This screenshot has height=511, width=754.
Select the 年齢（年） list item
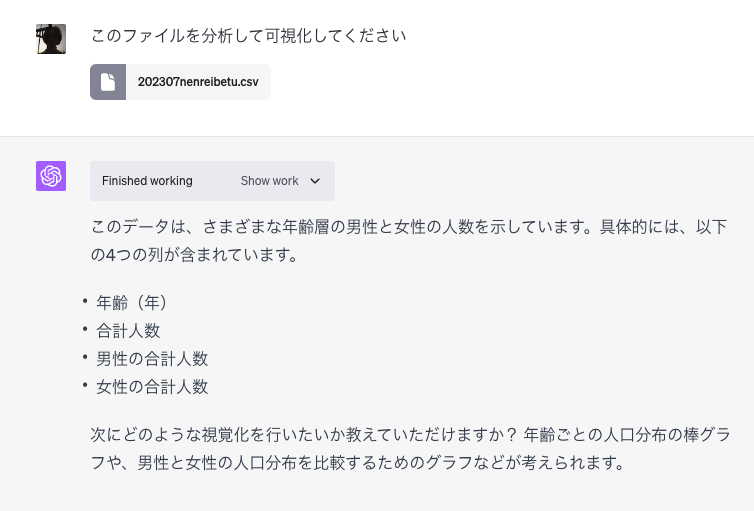tap(132, 302)
